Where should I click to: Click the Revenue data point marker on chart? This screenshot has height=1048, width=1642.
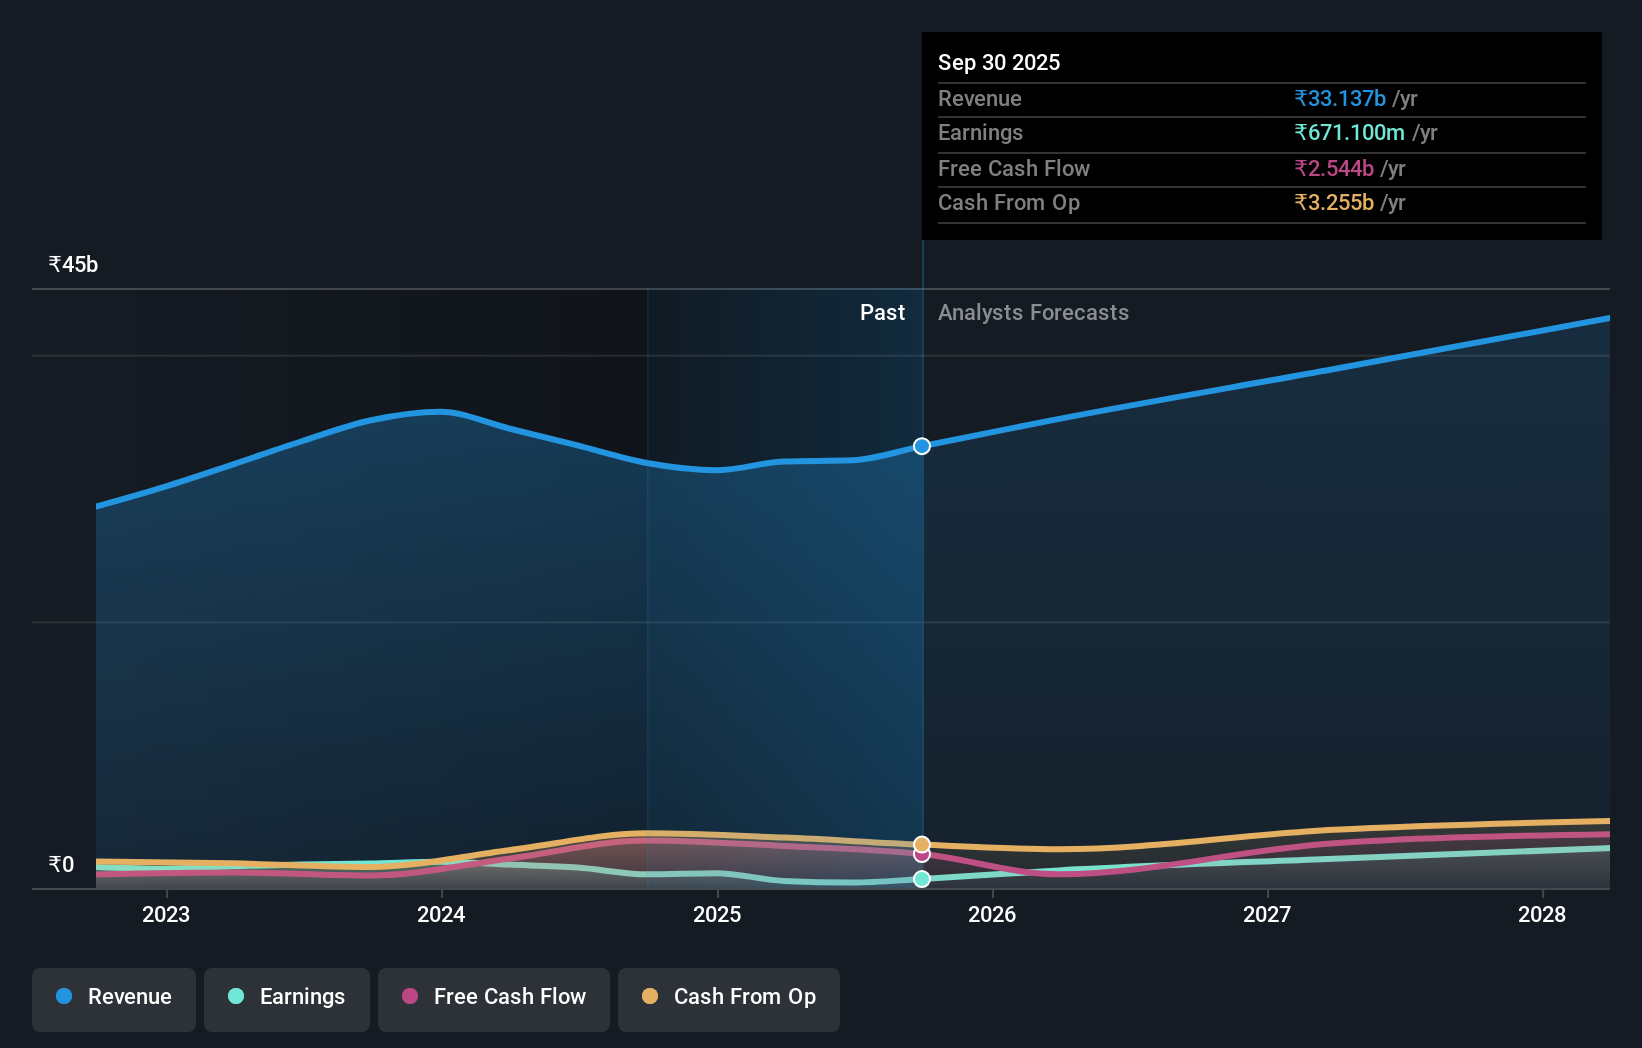[920, 447]
